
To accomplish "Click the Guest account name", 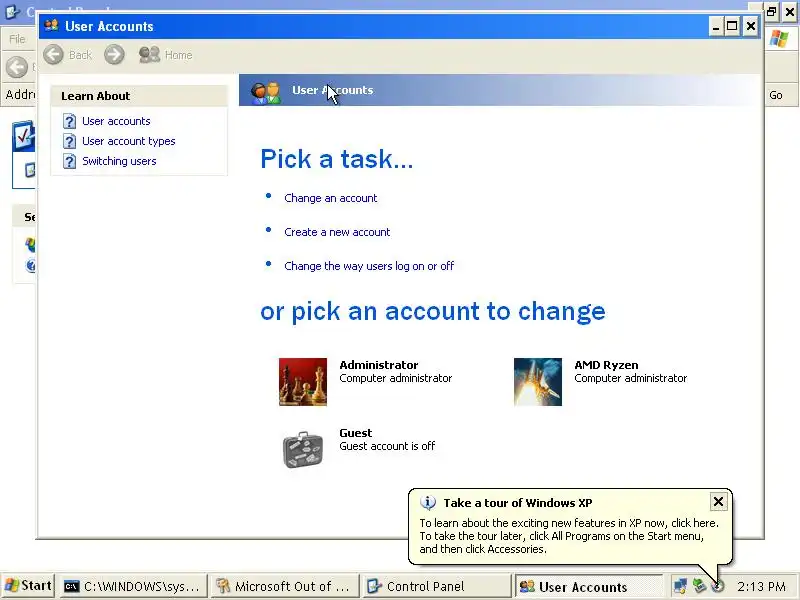I will [356, 433].
